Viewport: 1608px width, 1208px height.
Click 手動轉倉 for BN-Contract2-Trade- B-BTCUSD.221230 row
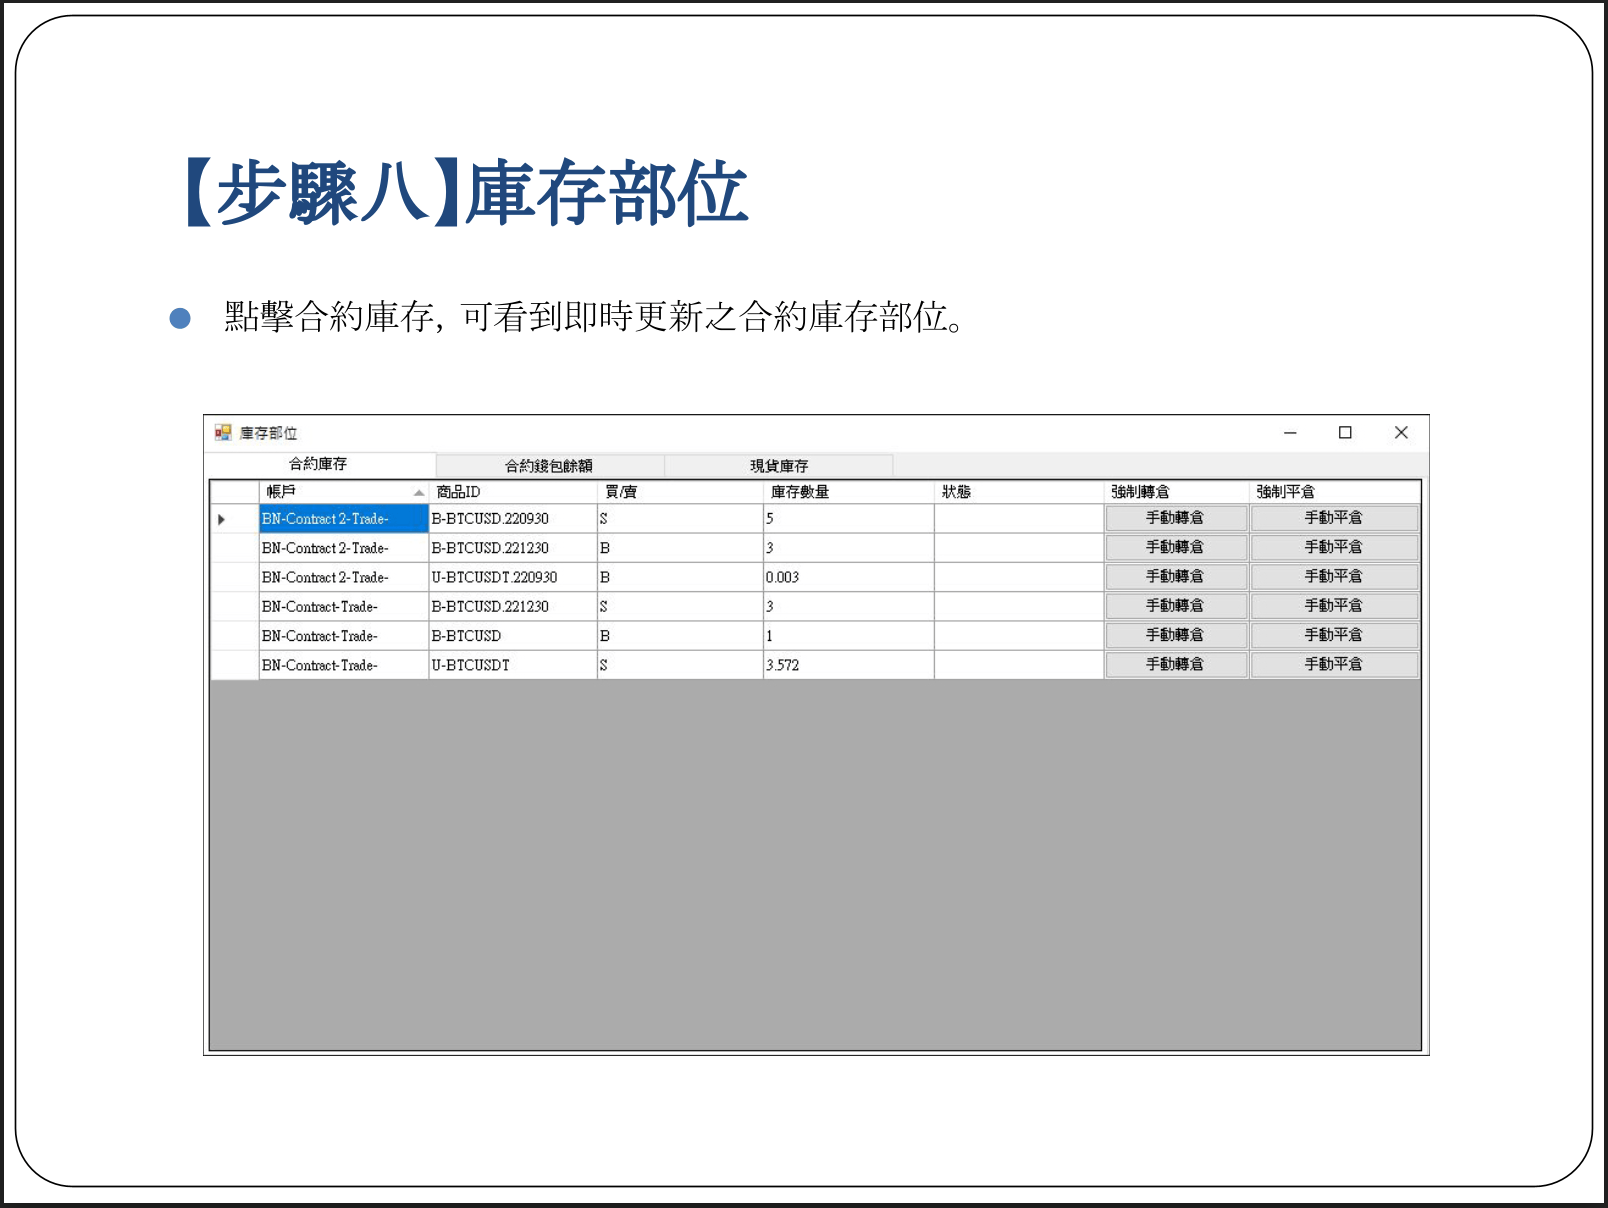coord(1176,547)
